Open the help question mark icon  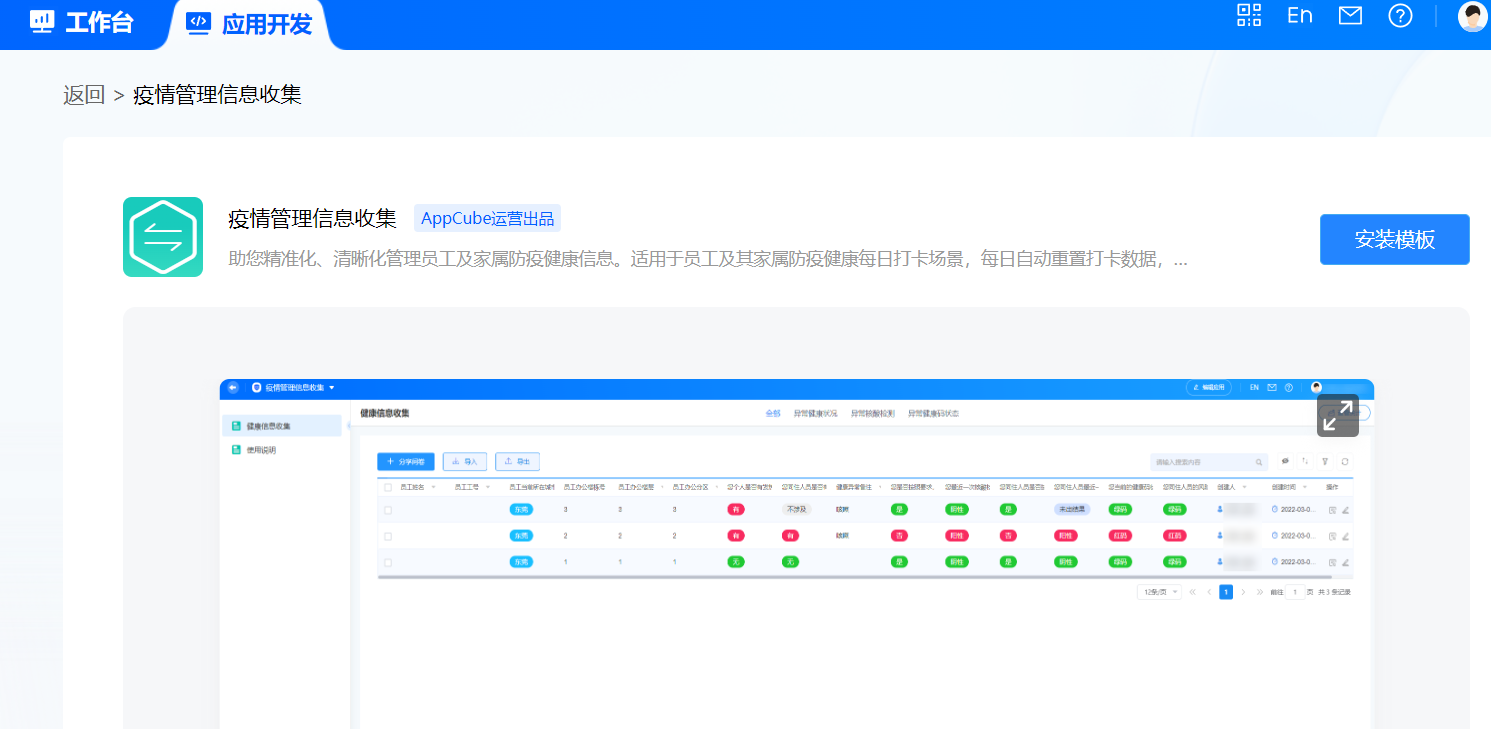tap(1401, 16)
